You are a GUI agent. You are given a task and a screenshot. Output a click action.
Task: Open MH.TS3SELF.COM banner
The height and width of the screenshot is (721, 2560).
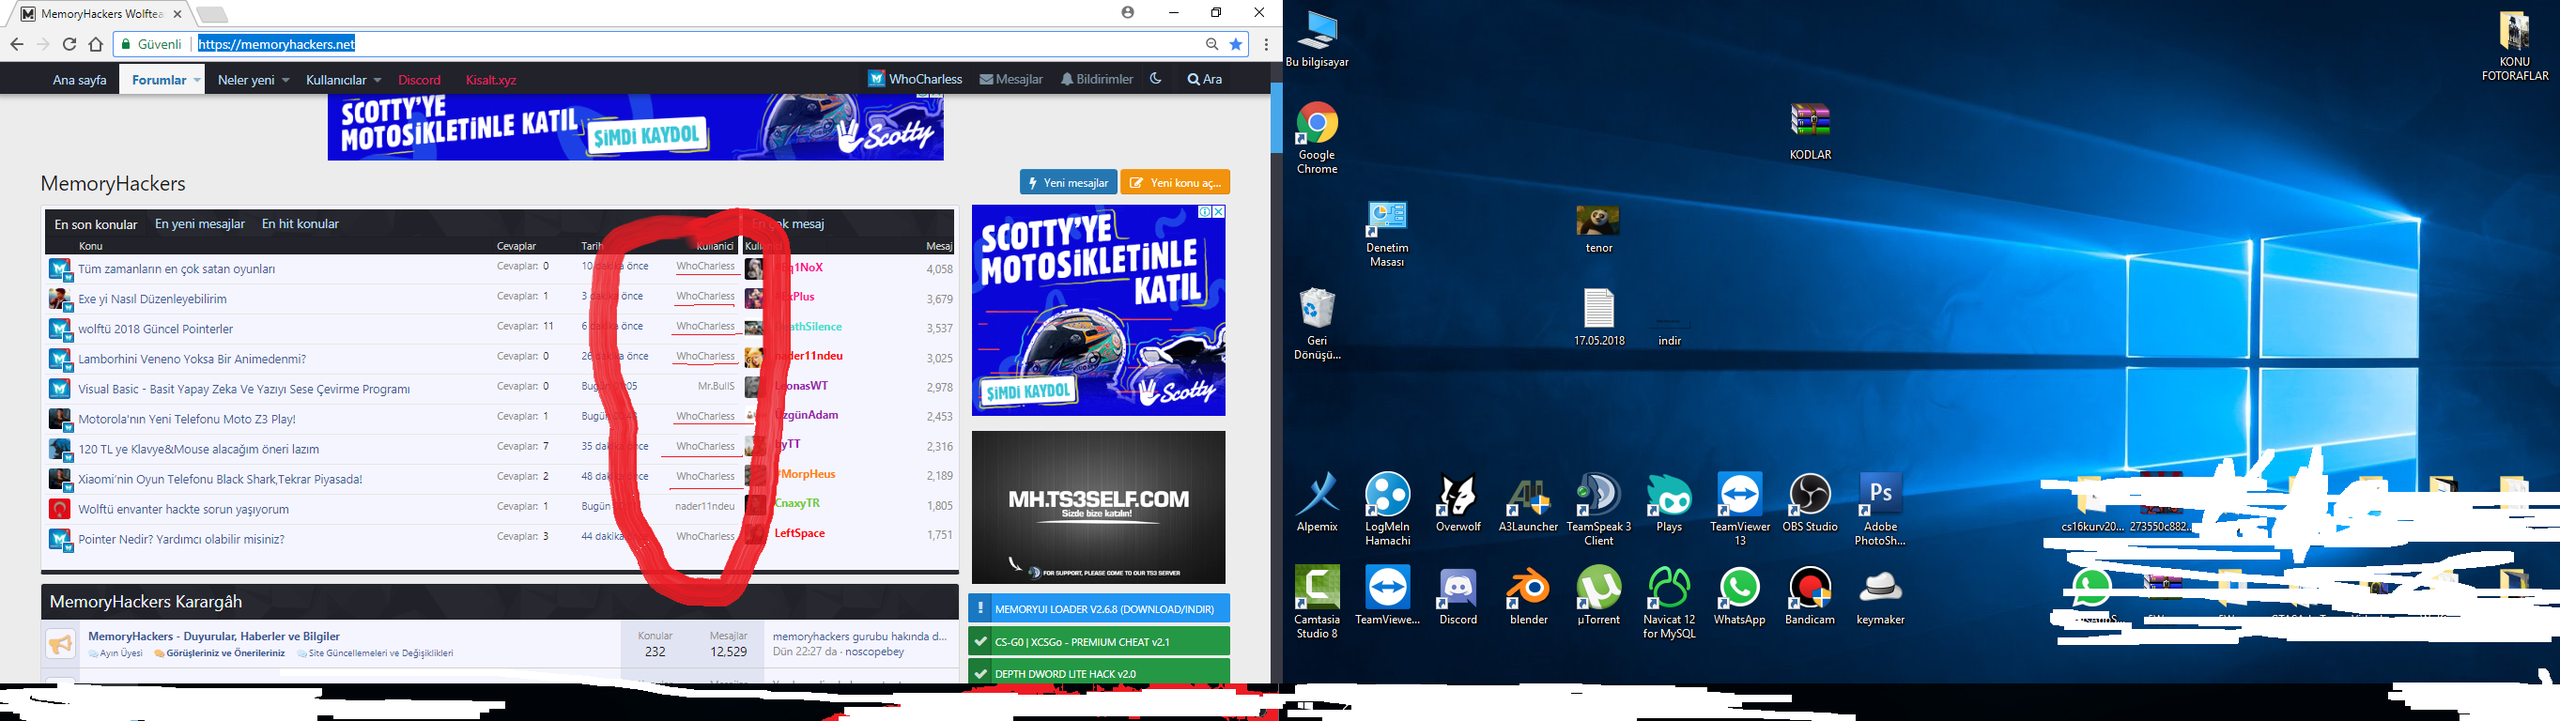1098,507
